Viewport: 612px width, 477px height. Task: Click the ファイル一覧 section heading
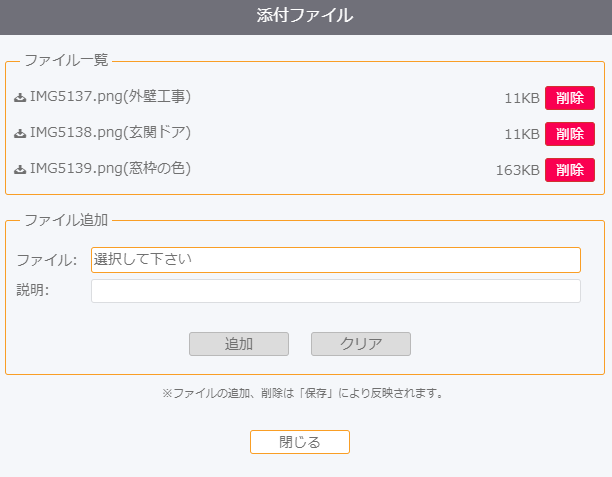(66, 61)
